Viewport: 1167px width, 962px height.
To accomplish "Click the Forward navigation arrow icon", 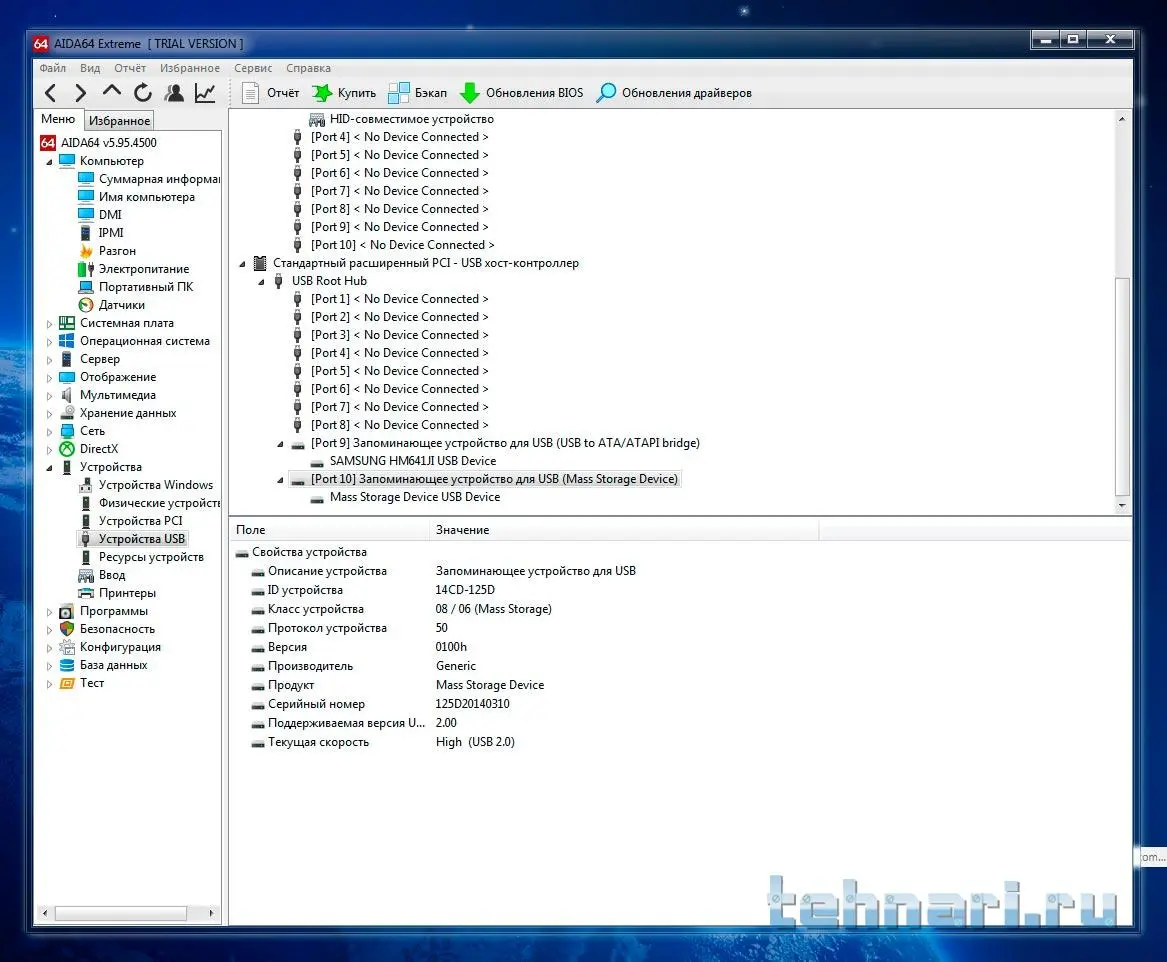I will tap(80, 93).
